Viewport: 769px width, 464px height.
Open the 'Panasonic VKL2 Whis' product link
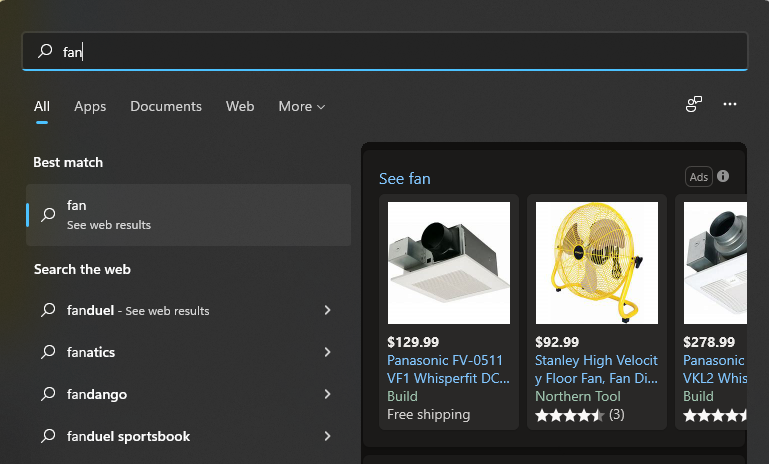coord(715,369)
